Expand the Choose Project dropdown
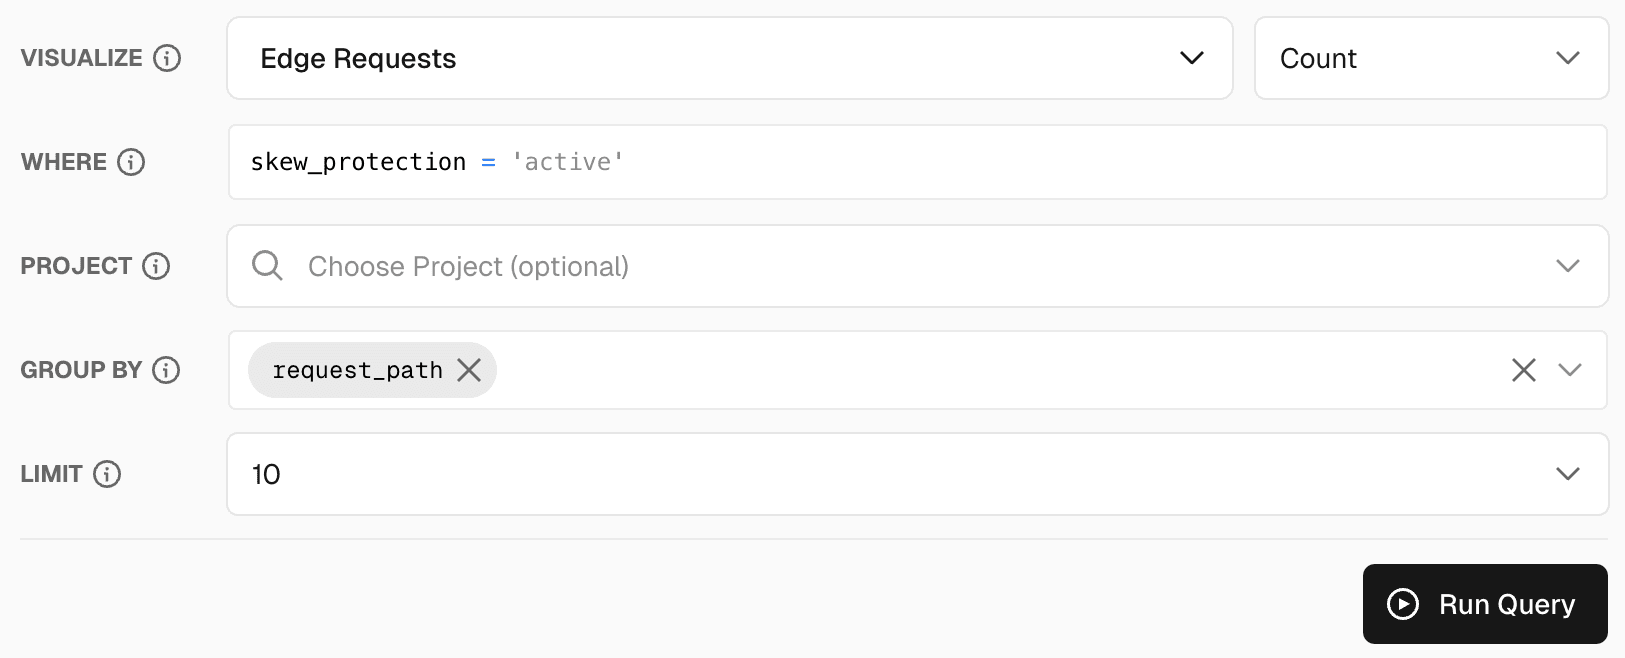The width and height of the screenshot is (1625, 658). point(1567,266)
